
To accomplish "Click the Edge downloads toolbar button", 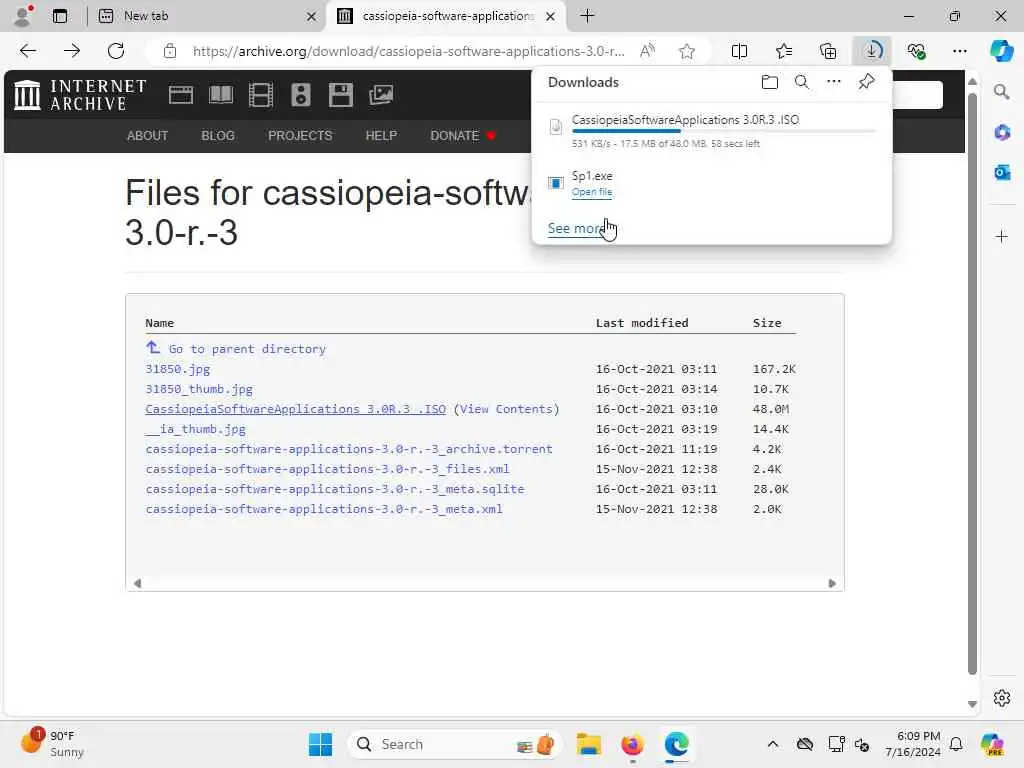I will click(872, 51).
